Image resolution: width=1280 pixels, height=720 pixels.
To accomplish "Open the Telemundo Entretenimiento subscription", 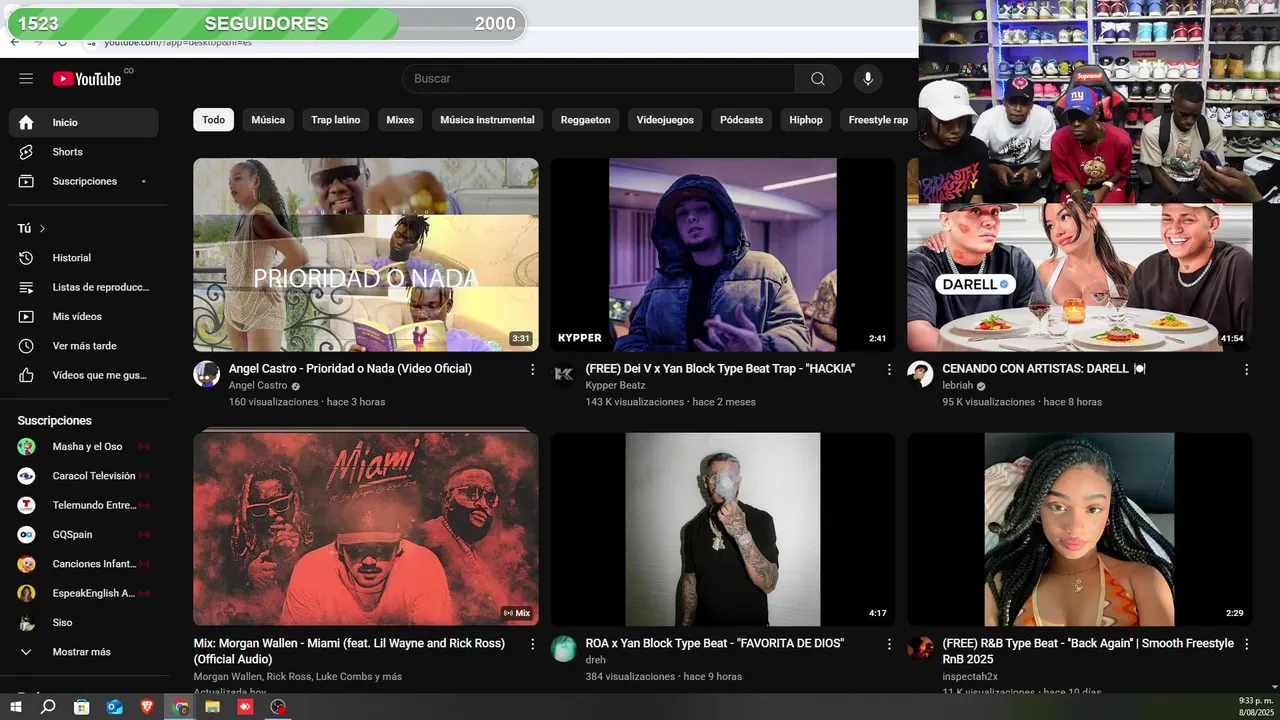I will 84,506.
